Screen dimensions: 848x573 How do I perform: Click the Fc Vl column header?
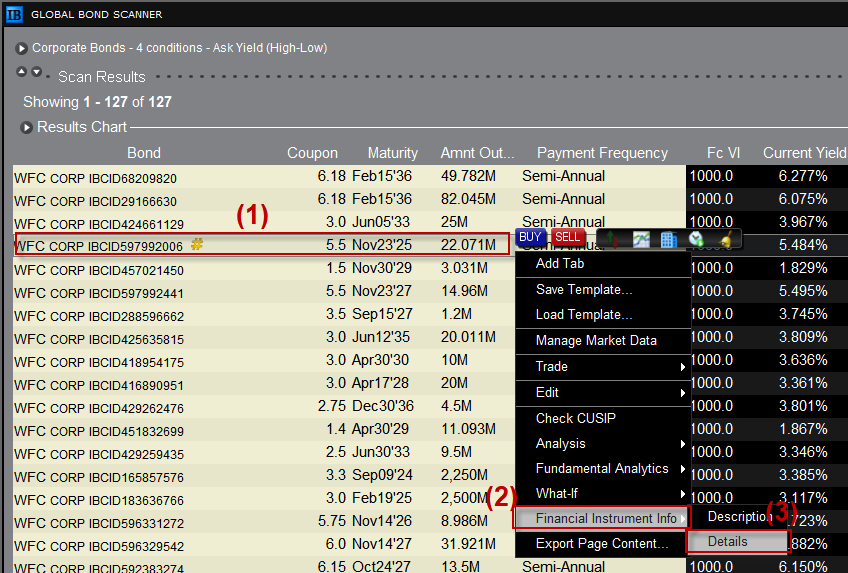[x=723, y=153]
